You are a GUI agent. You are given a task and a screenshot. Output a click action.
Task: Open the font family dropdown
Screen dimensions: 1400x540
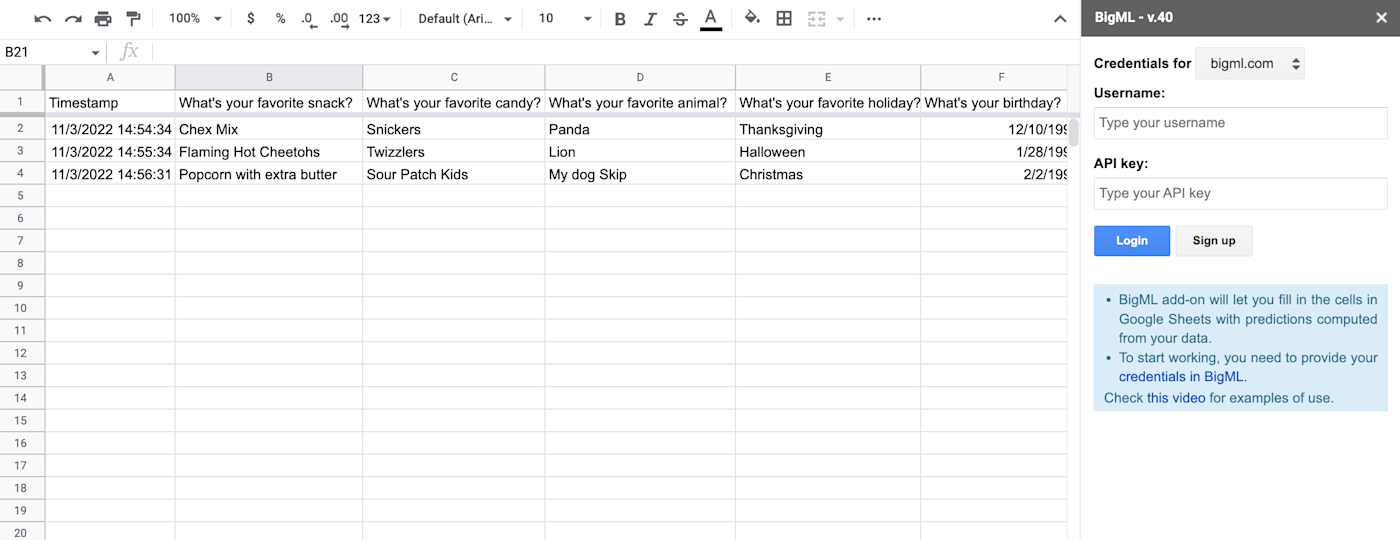[465, 19]
